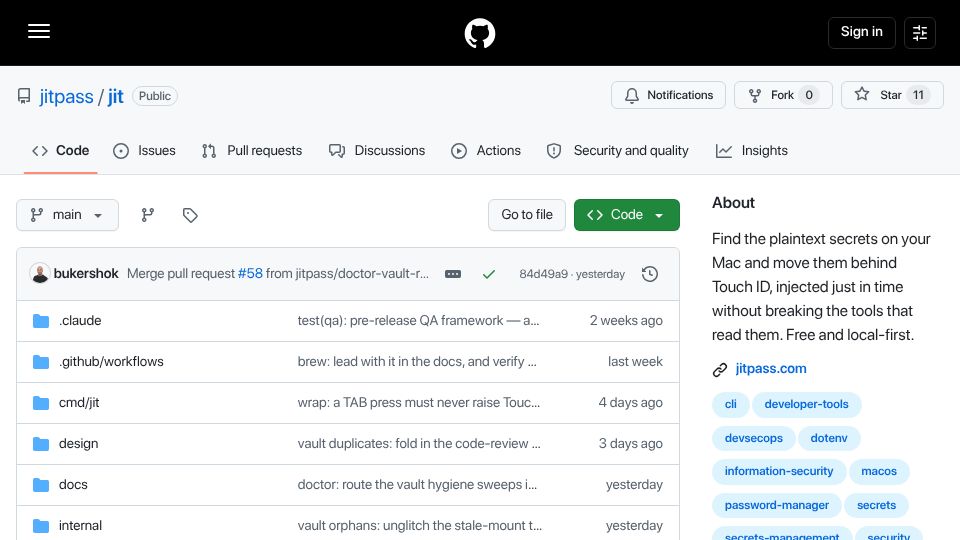Click the Sign in button
This screenshot has height=540, width=960.
[861, 32]
